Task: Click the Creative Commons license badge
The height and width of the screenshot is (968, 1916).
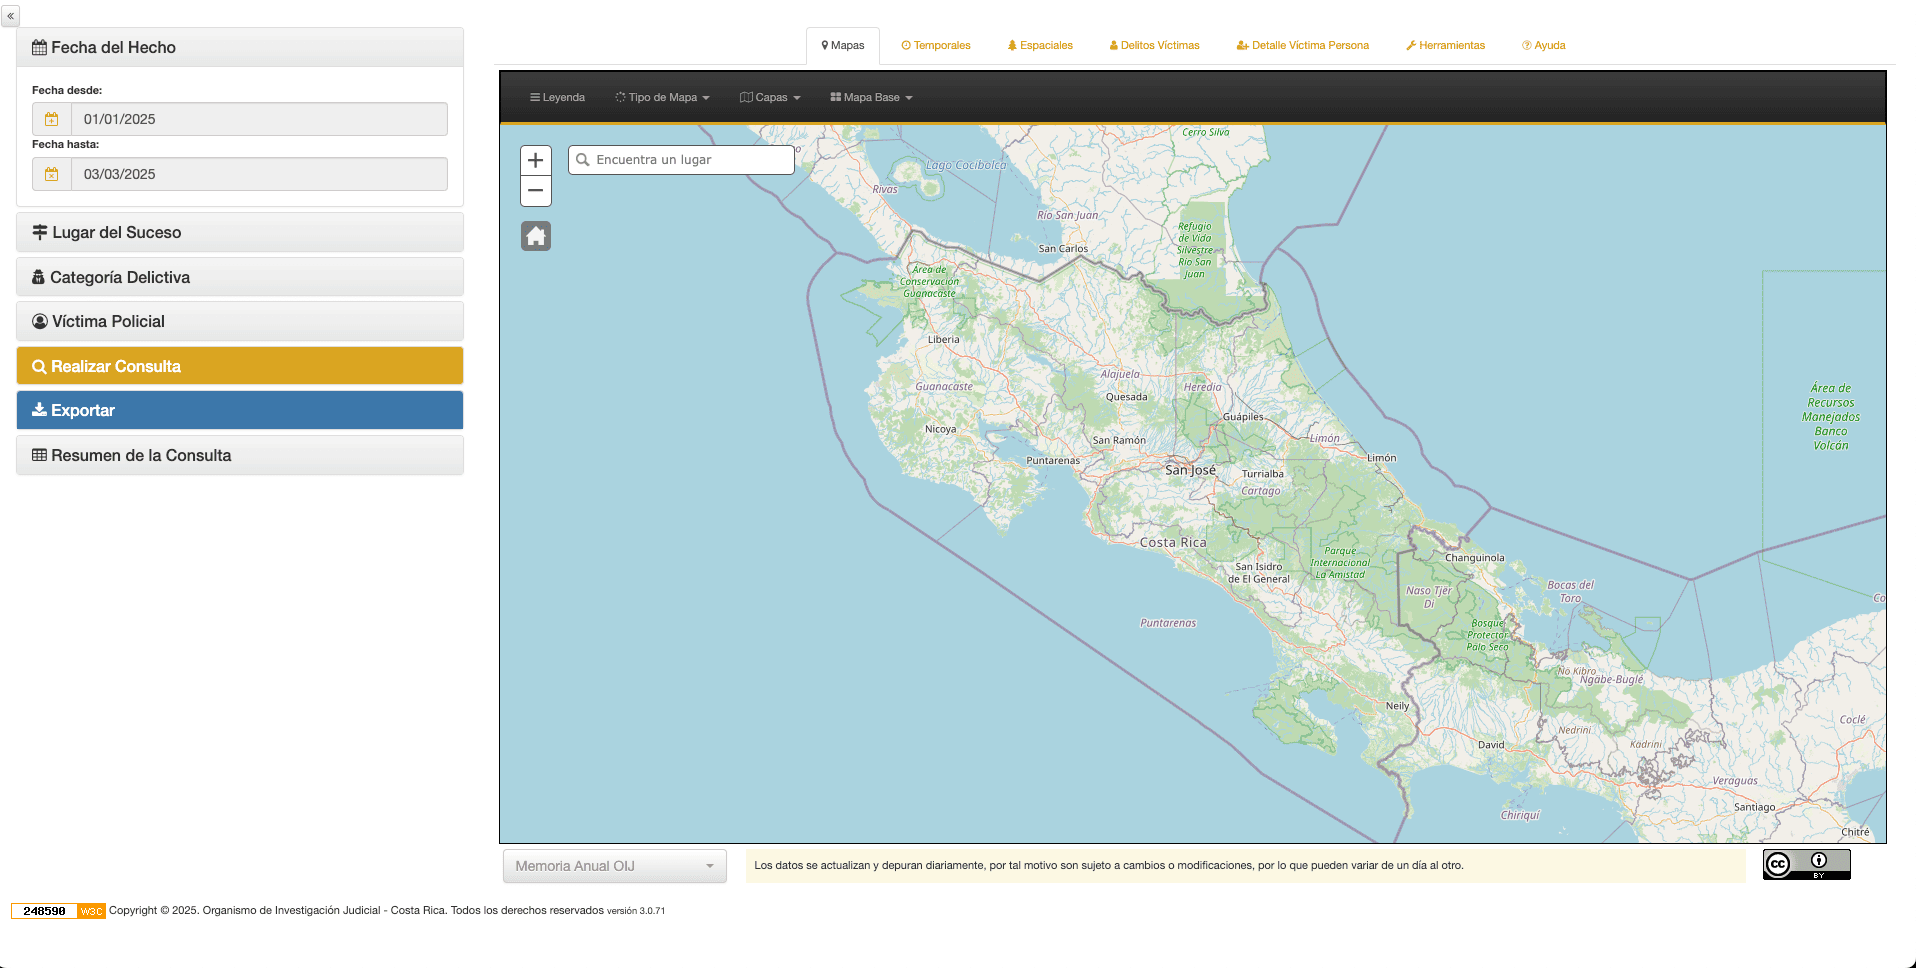Action: tap(1806, 864)
